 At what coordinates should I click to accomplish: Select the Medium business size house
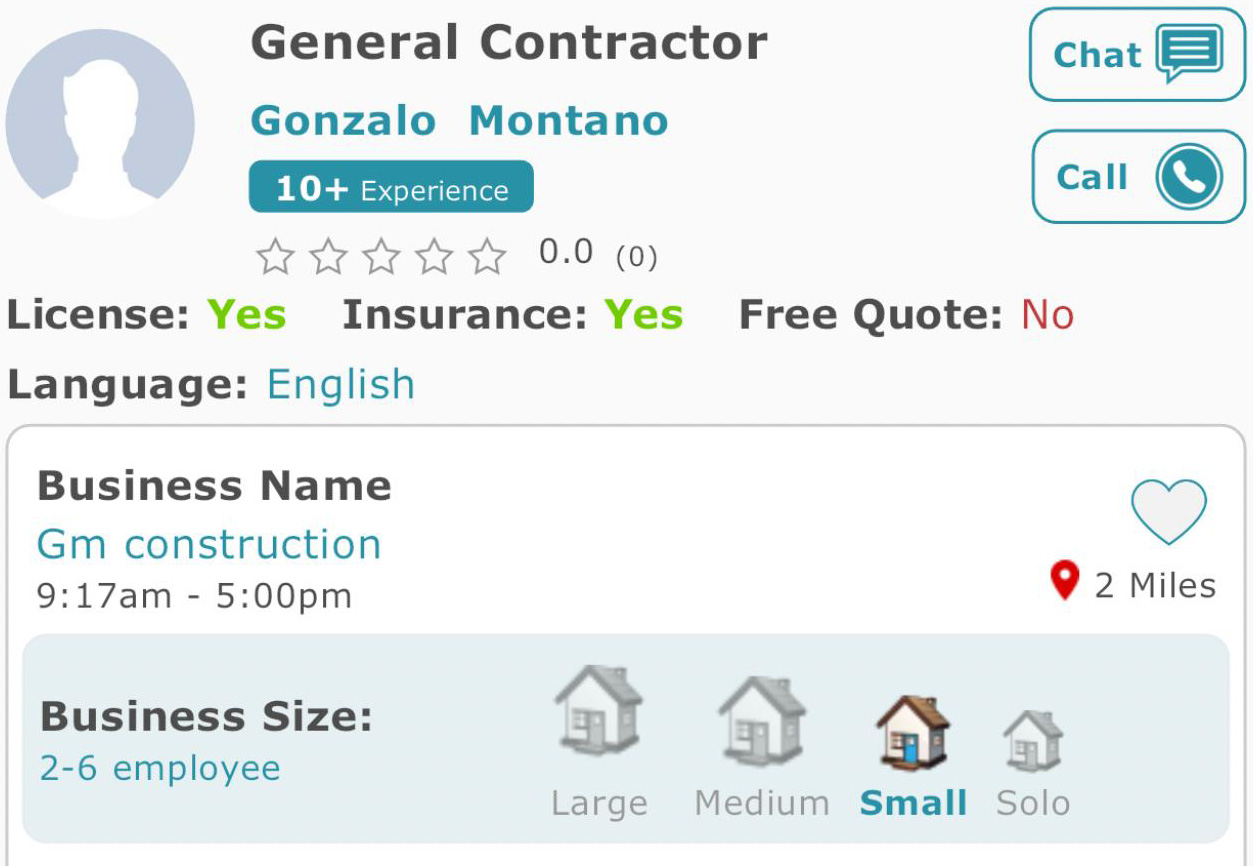pos(762,719)
